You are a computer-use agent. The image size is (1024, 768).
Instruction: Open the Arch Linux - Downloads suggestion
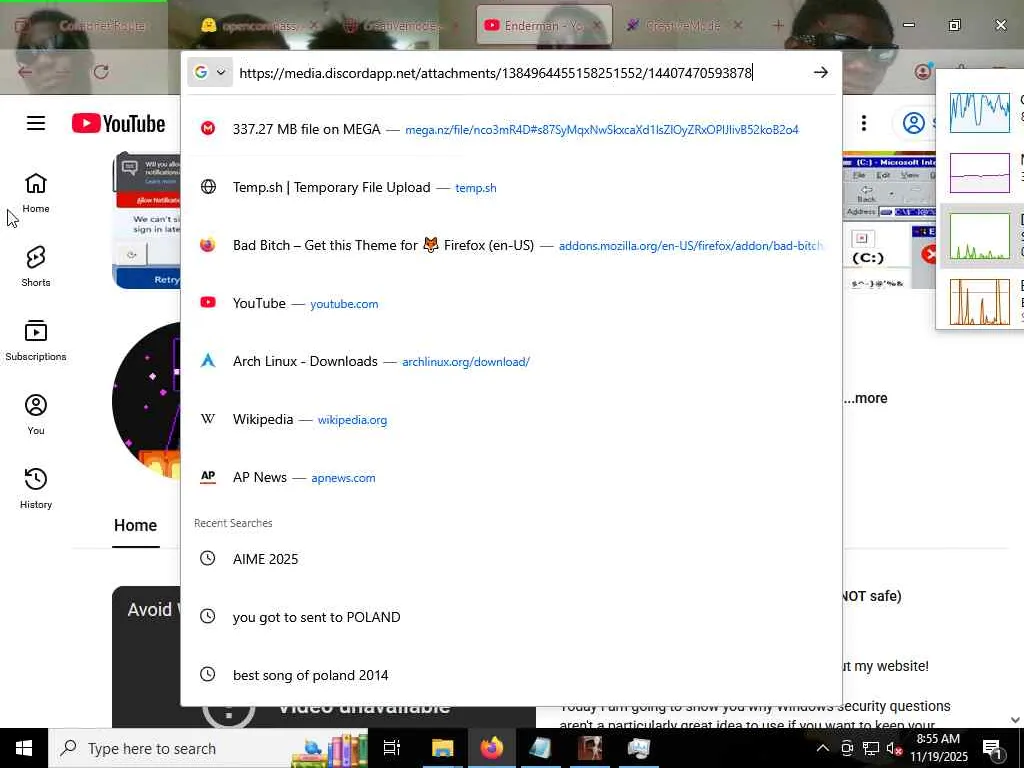[511, 361]
